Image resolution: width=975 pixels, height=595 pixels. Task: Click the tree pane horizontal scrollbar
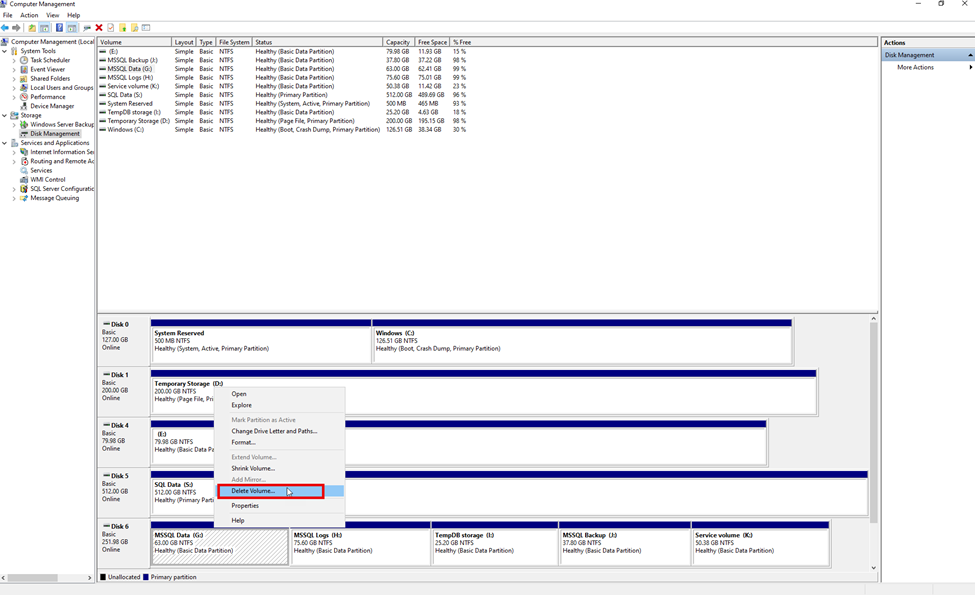pyautogui.click(x=32, y=578)
